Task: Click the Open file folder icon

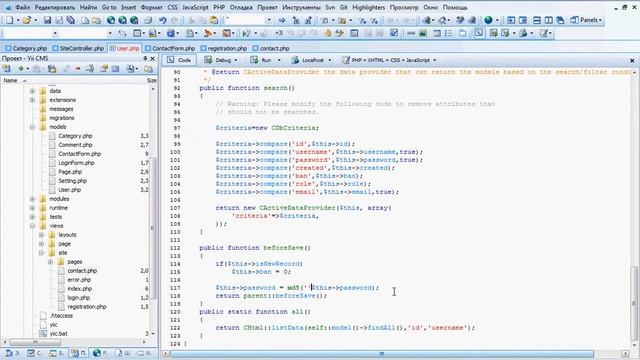Action: click(27, 20)
